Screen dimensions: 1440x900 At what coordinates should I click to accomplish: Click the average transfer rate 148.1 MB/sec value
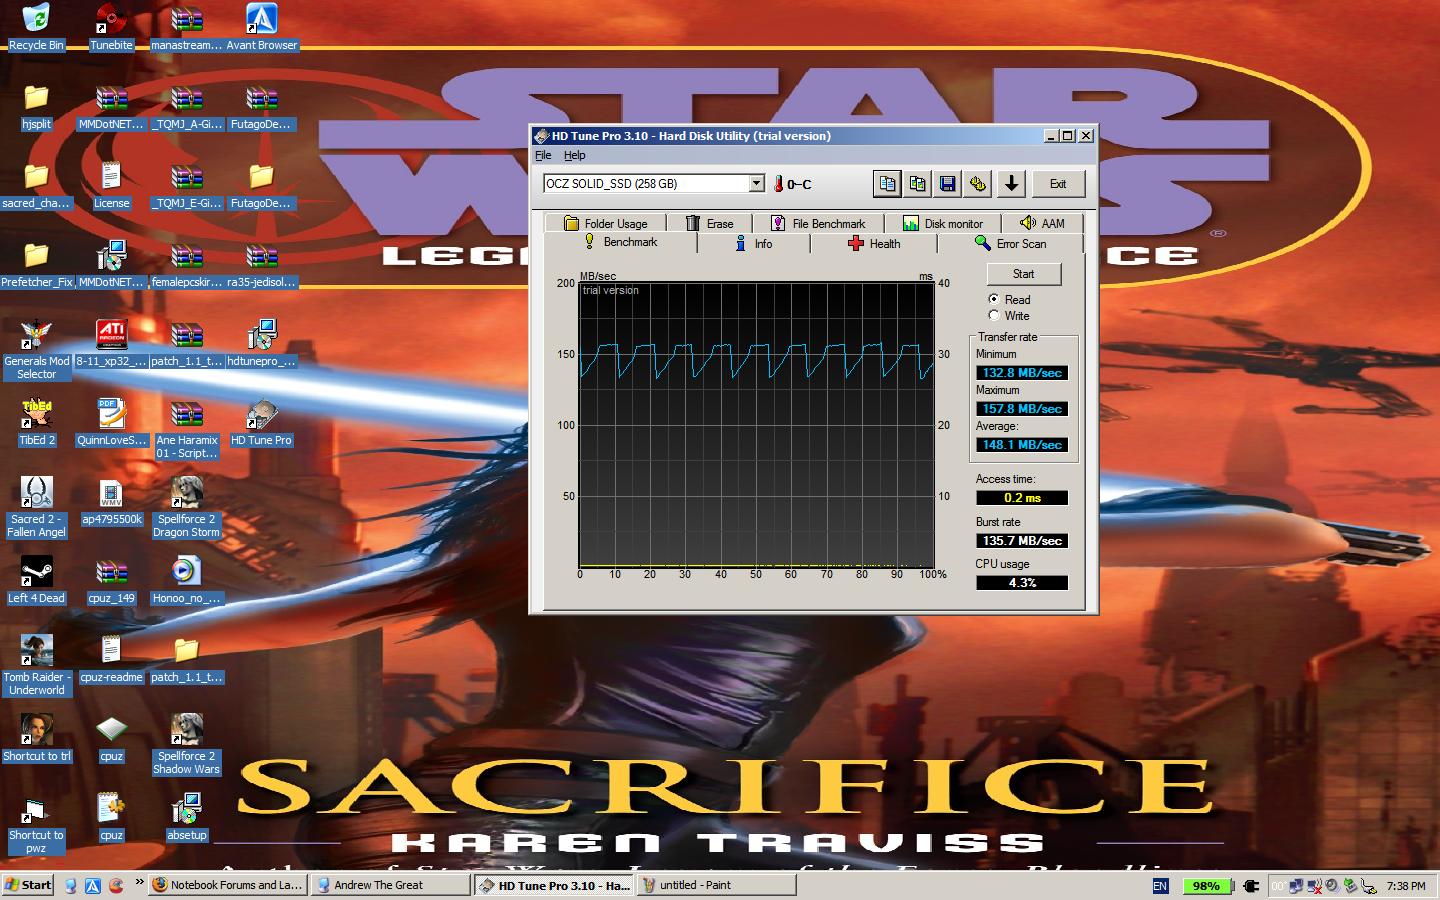click(x=1022, y=444)
